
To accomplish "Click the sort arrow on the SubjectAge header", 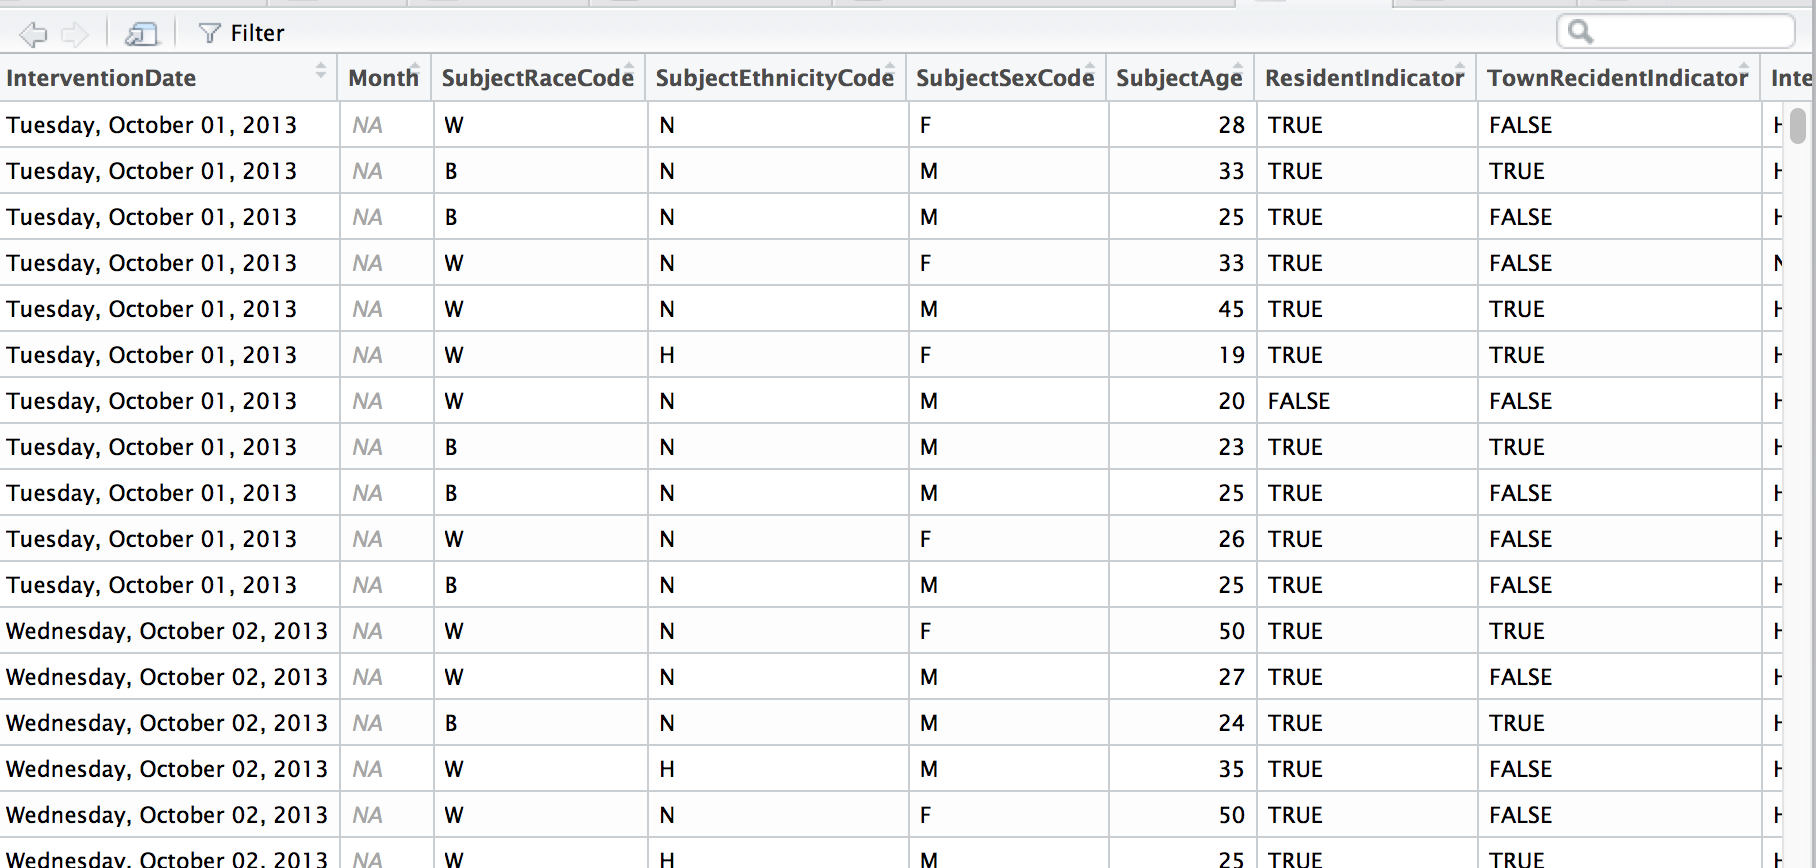I will [x=1238, y=68].
